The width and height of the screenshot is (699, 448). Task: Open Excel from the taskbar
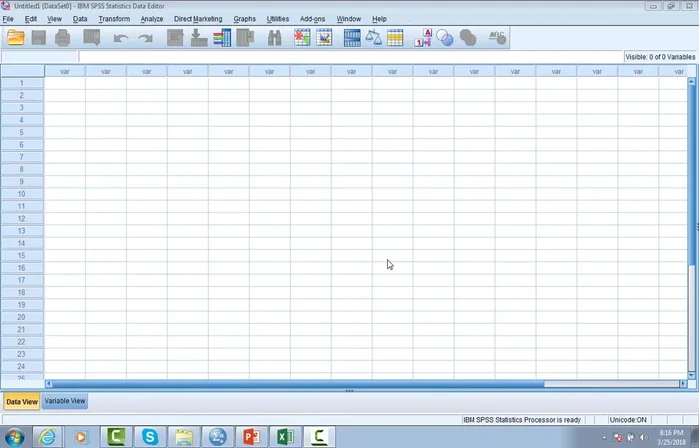285,437
